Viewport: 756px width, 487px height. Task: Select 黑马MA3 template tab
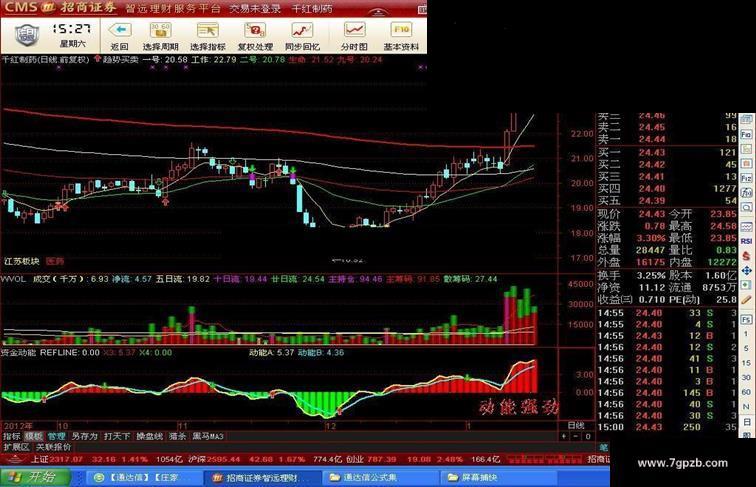208,436
